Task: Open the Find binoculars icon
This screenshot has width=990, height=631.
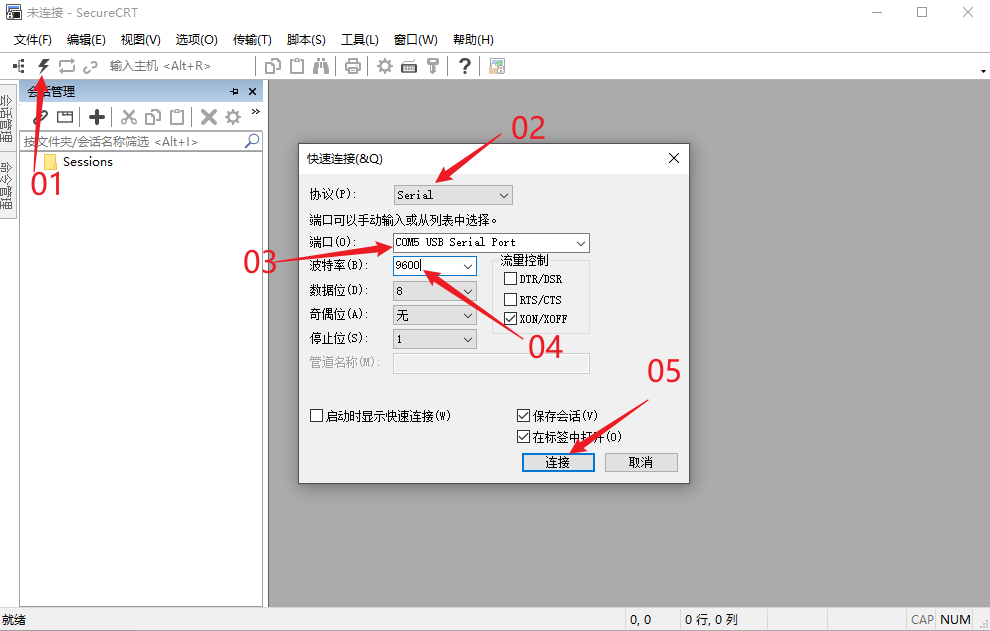Action: point(321,66)
